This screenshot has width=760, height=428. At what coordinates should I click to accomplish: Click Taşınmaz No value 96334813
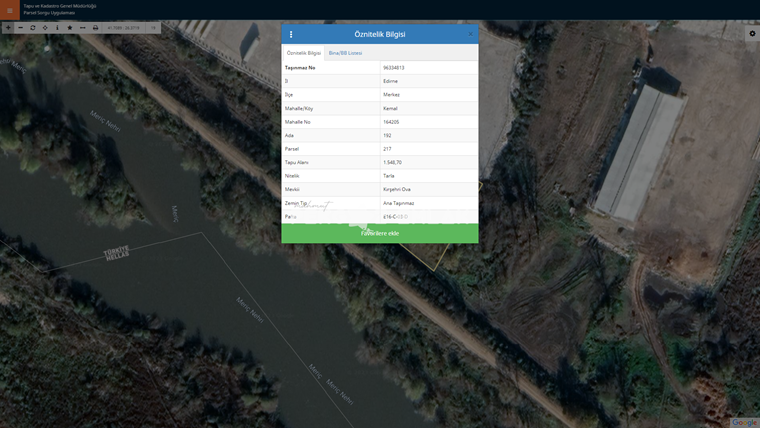coord(394,68)
